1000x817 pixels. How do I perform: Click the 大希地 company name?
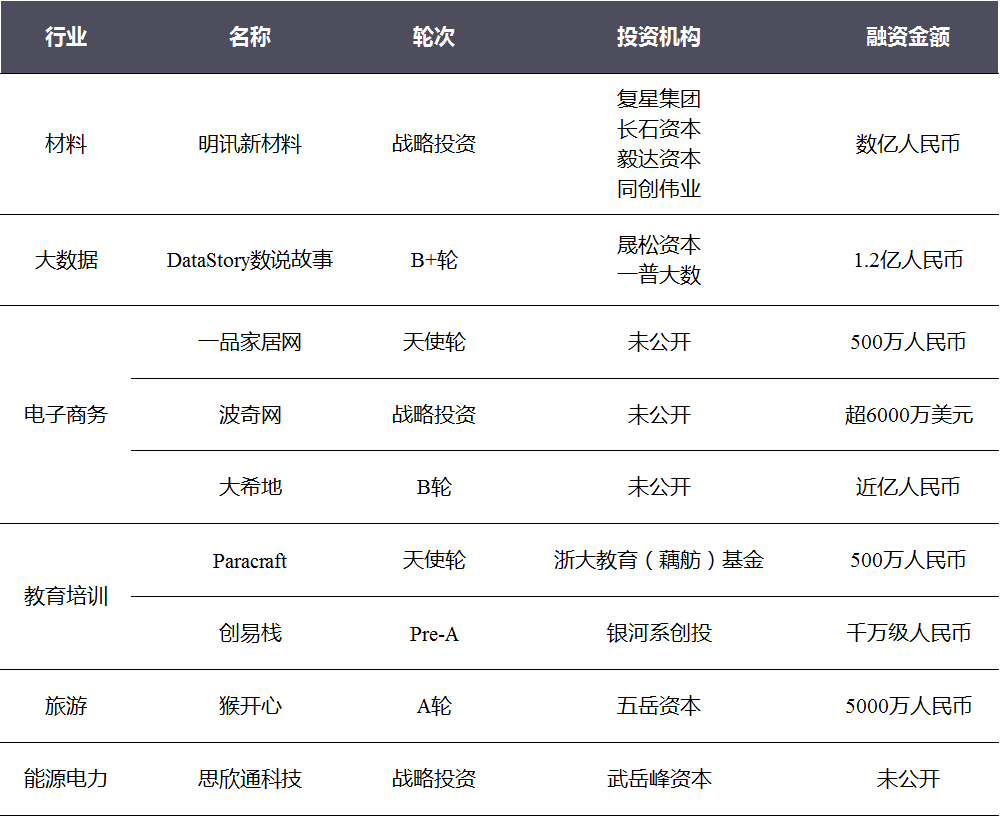[249, 487]
